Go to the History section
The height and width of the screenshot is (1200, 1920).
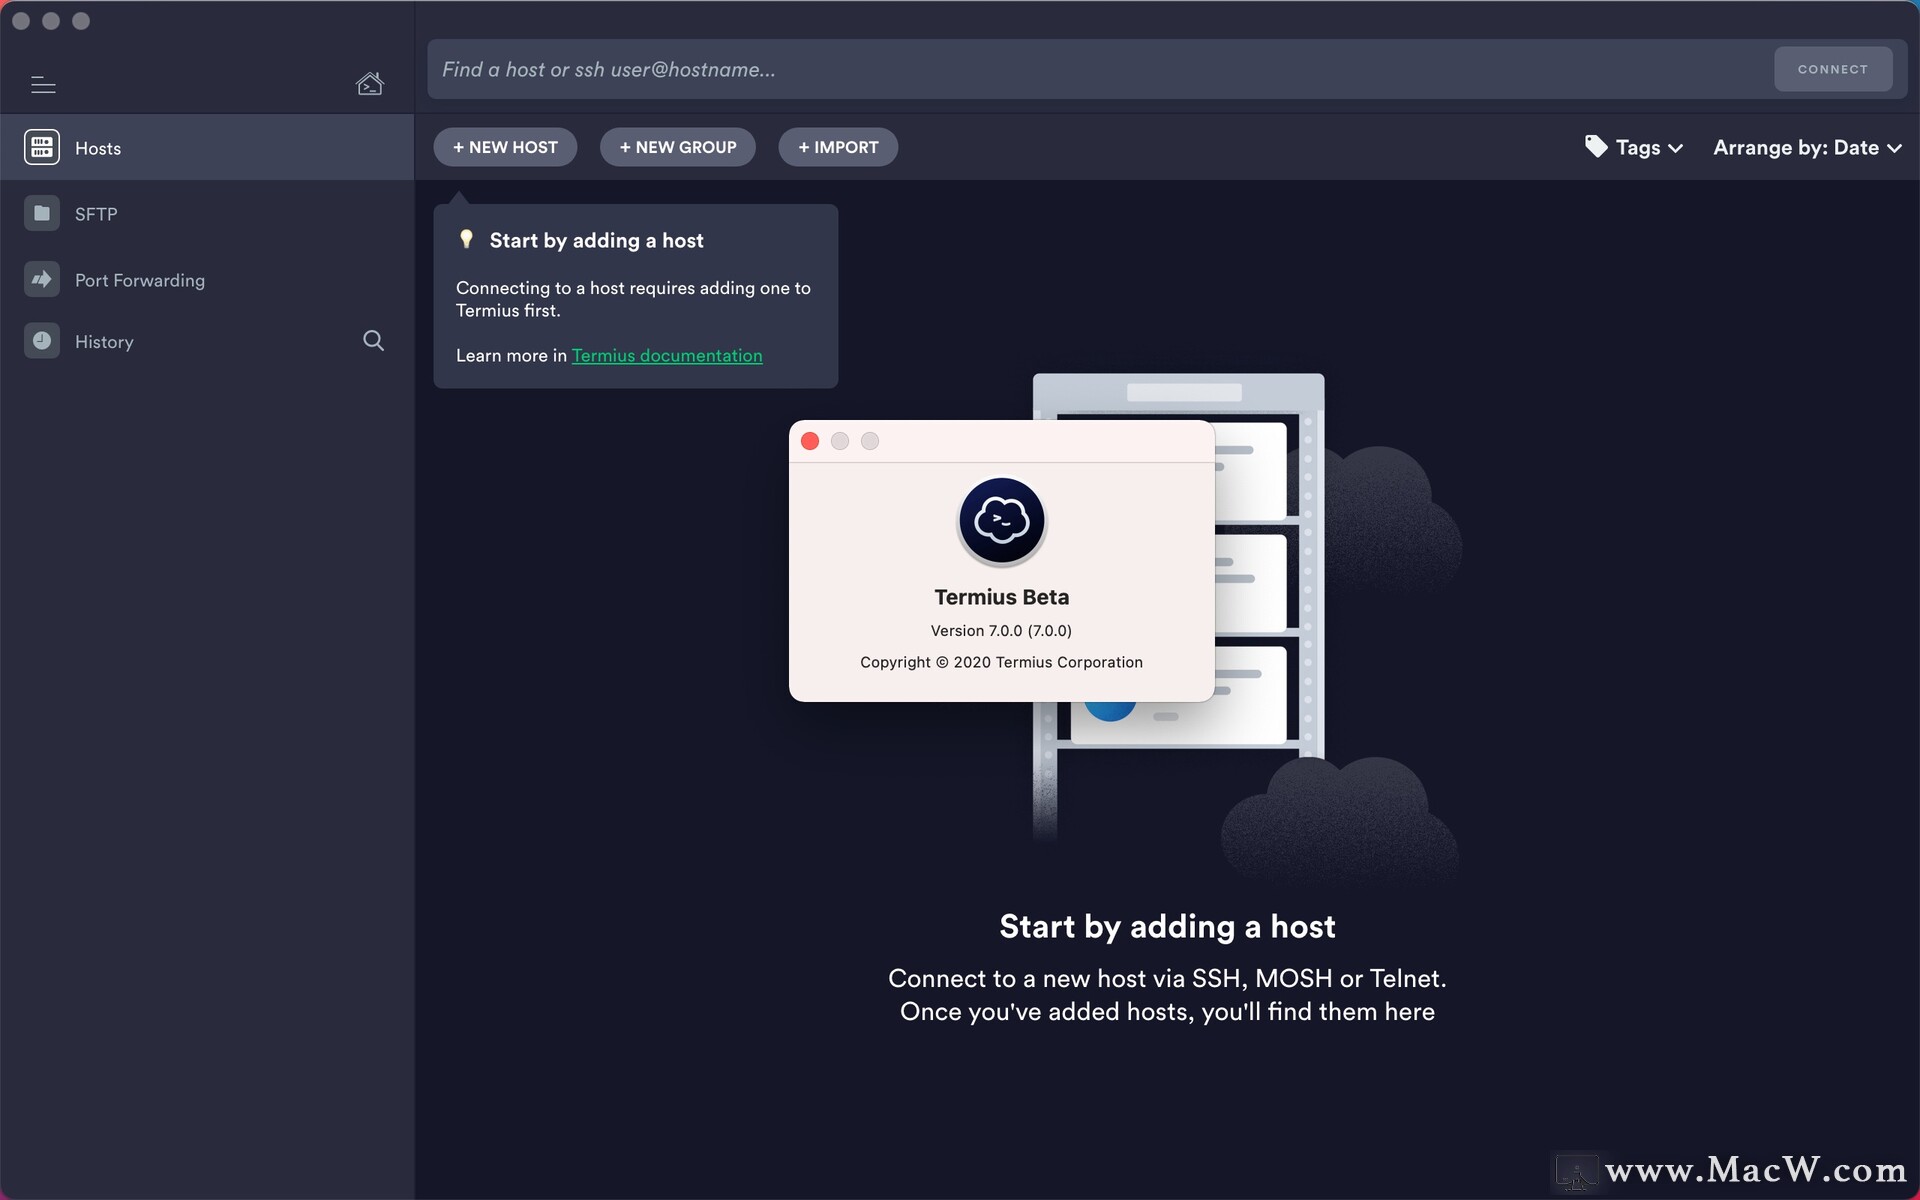(104, 342)
